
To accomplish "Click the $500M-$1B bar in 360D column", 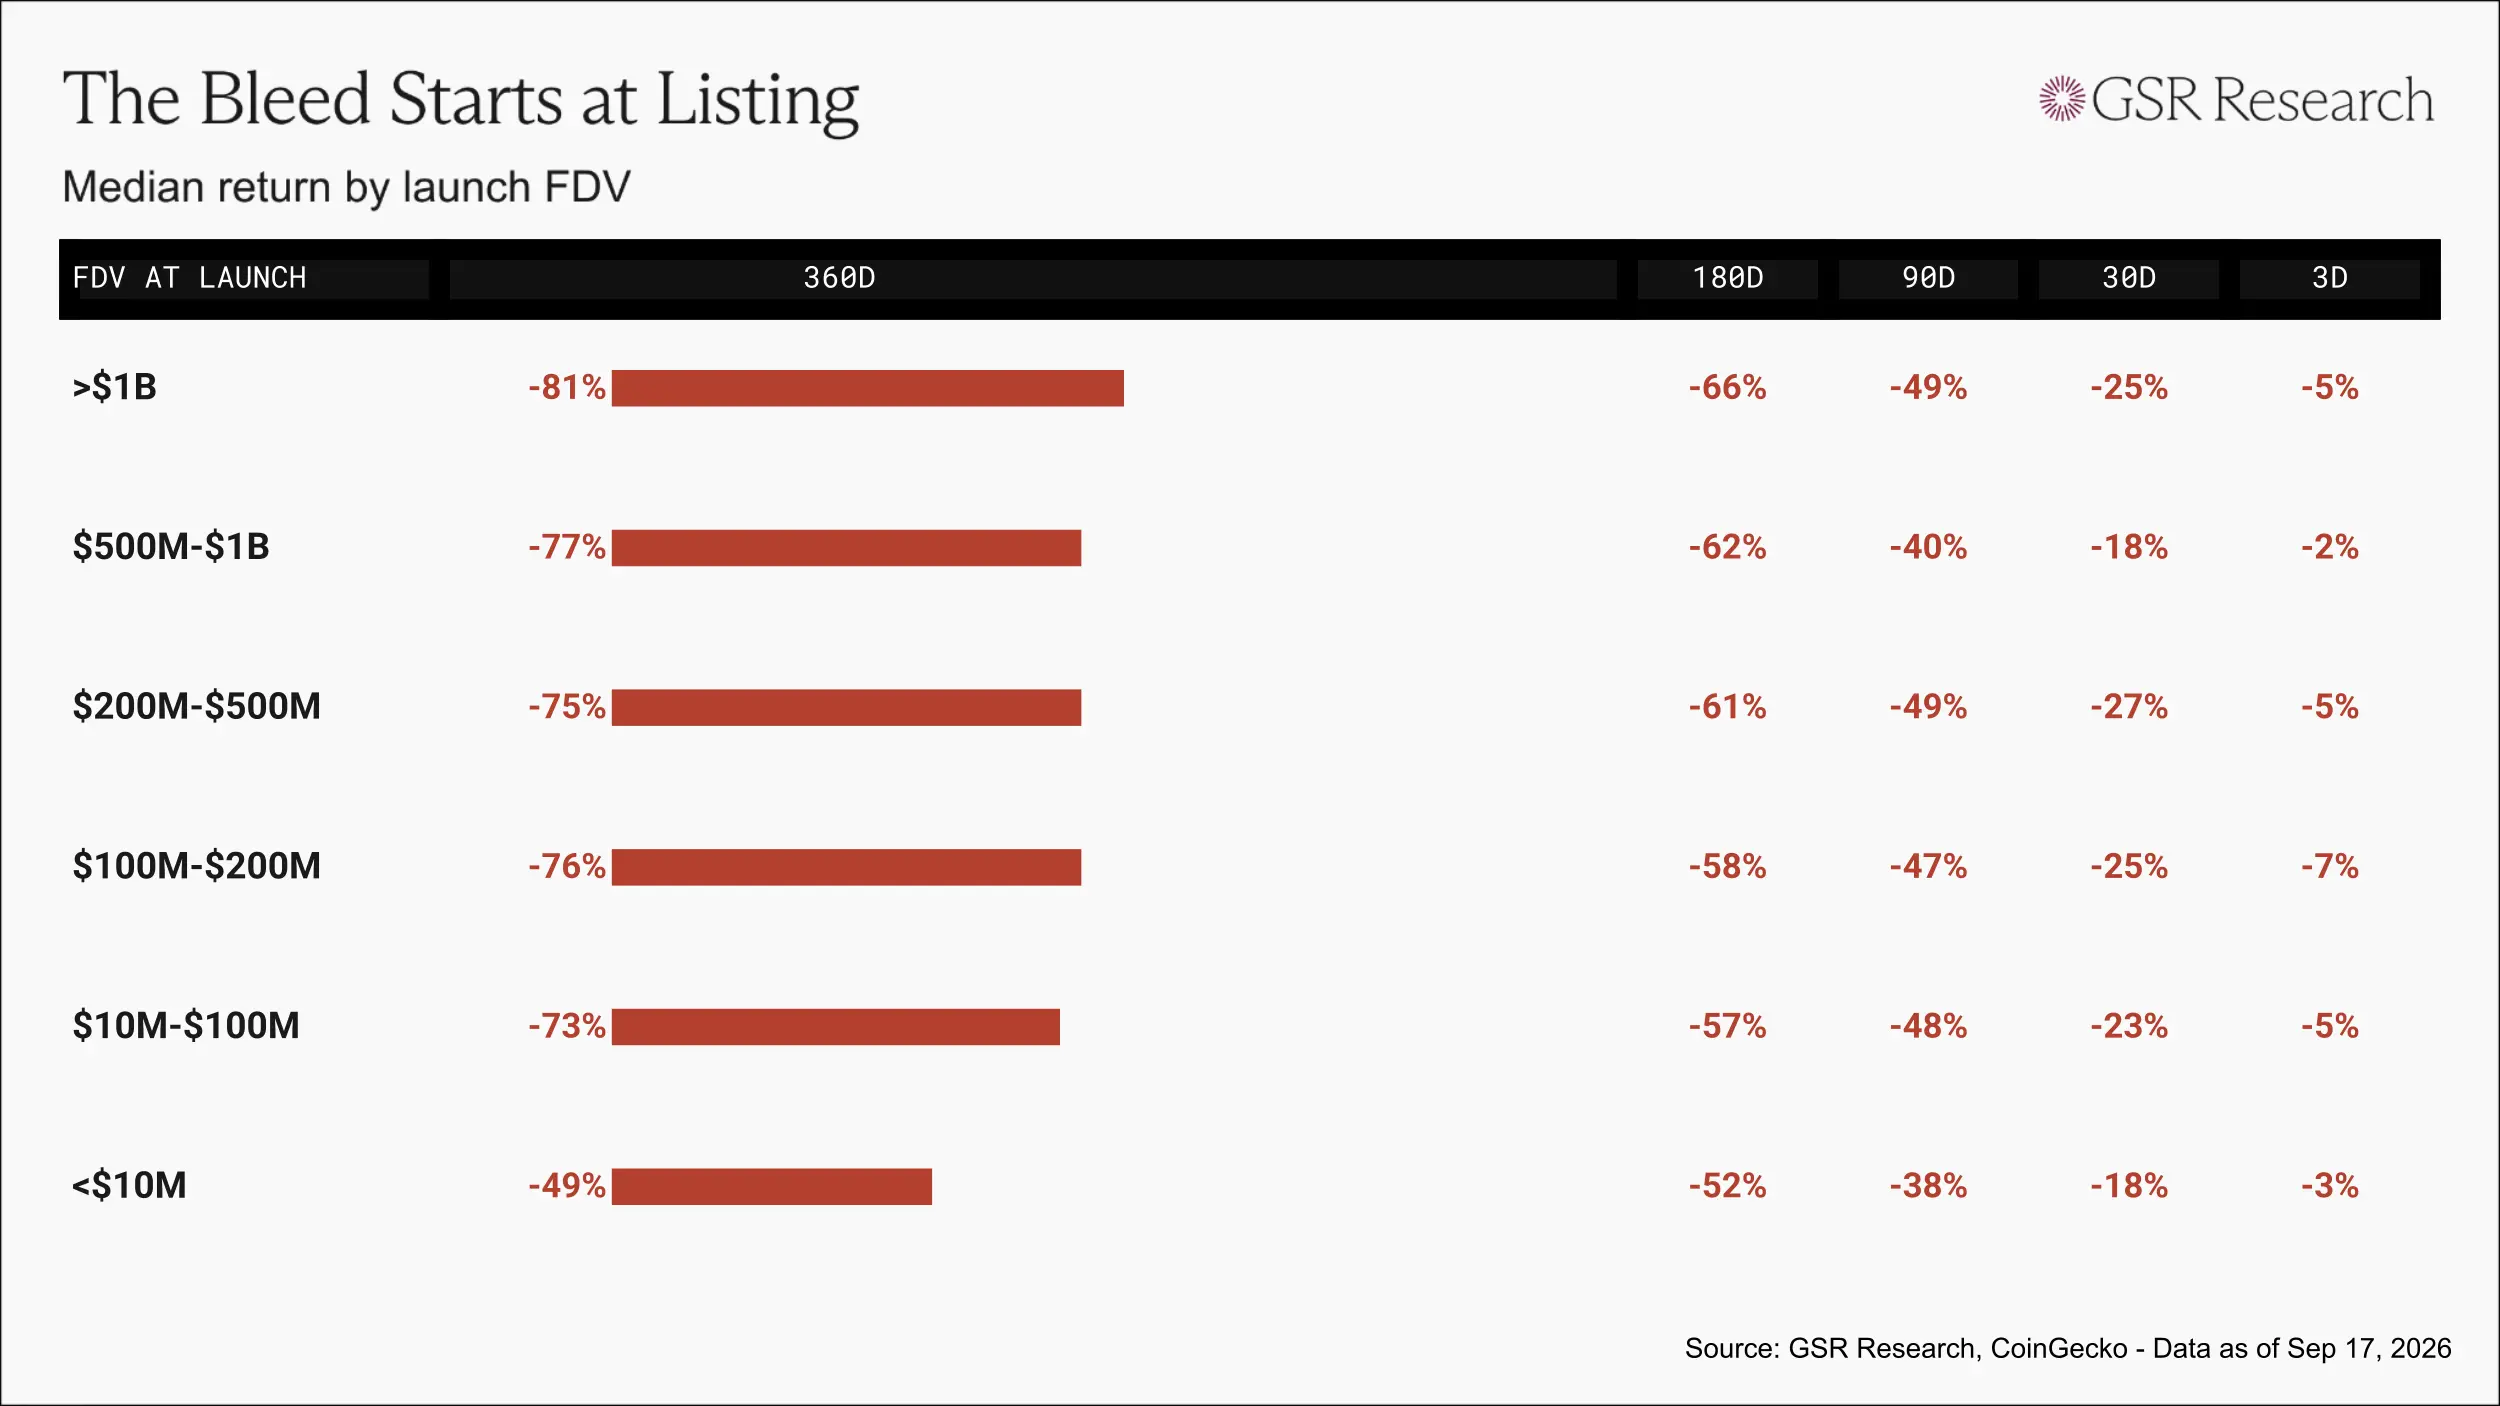I will coord(846,548).
